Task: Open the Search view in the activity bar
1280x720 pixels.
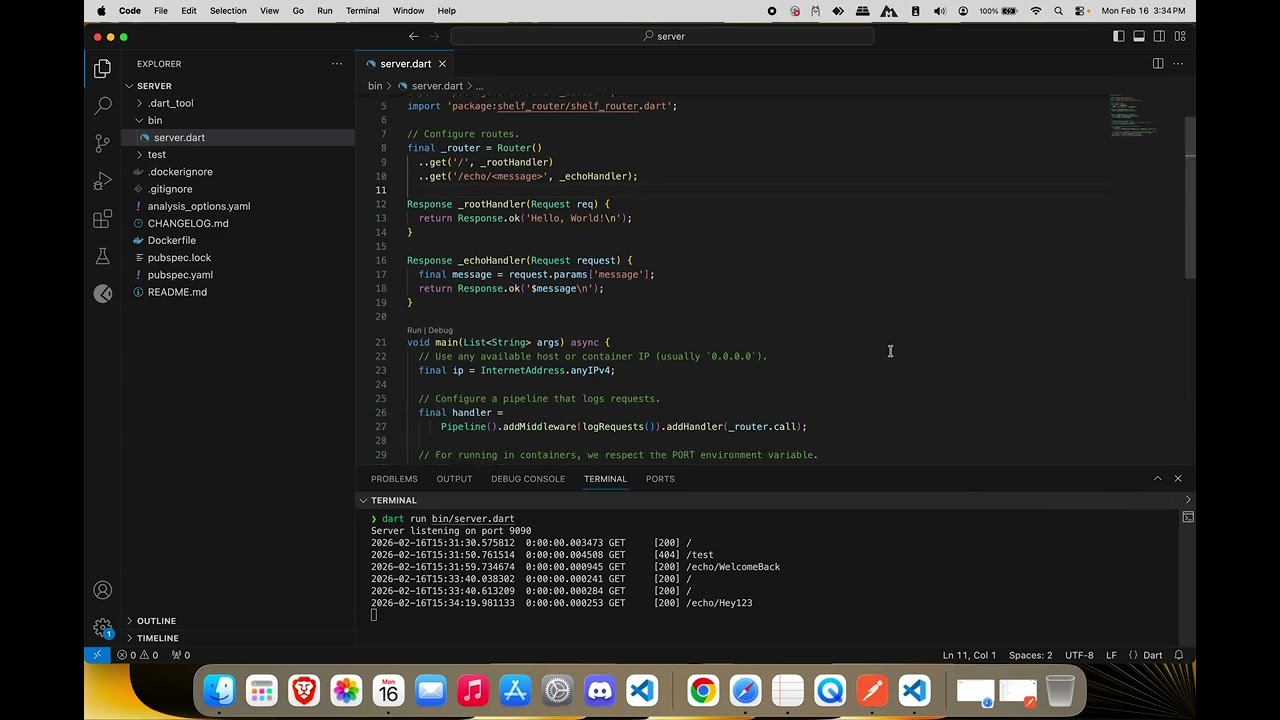Action: [x=102, y=105]
